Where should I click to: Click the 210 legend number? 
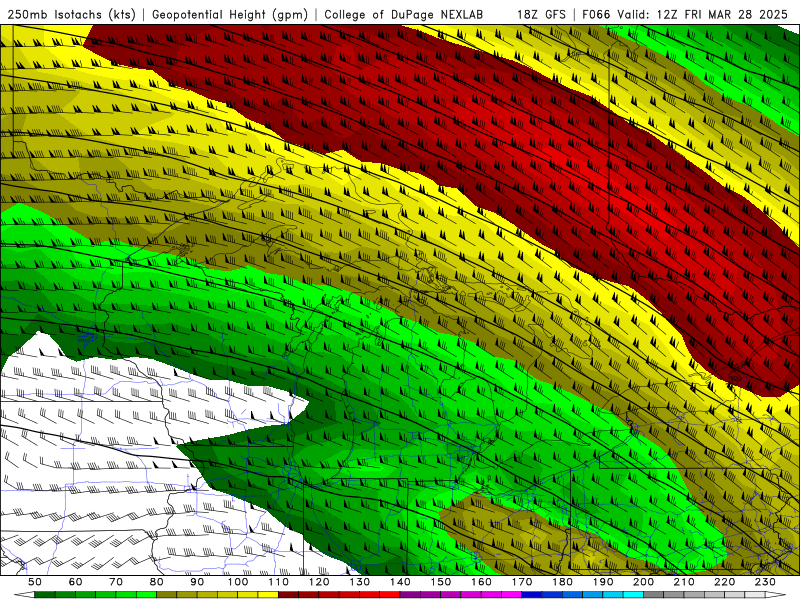pos(684,582)
